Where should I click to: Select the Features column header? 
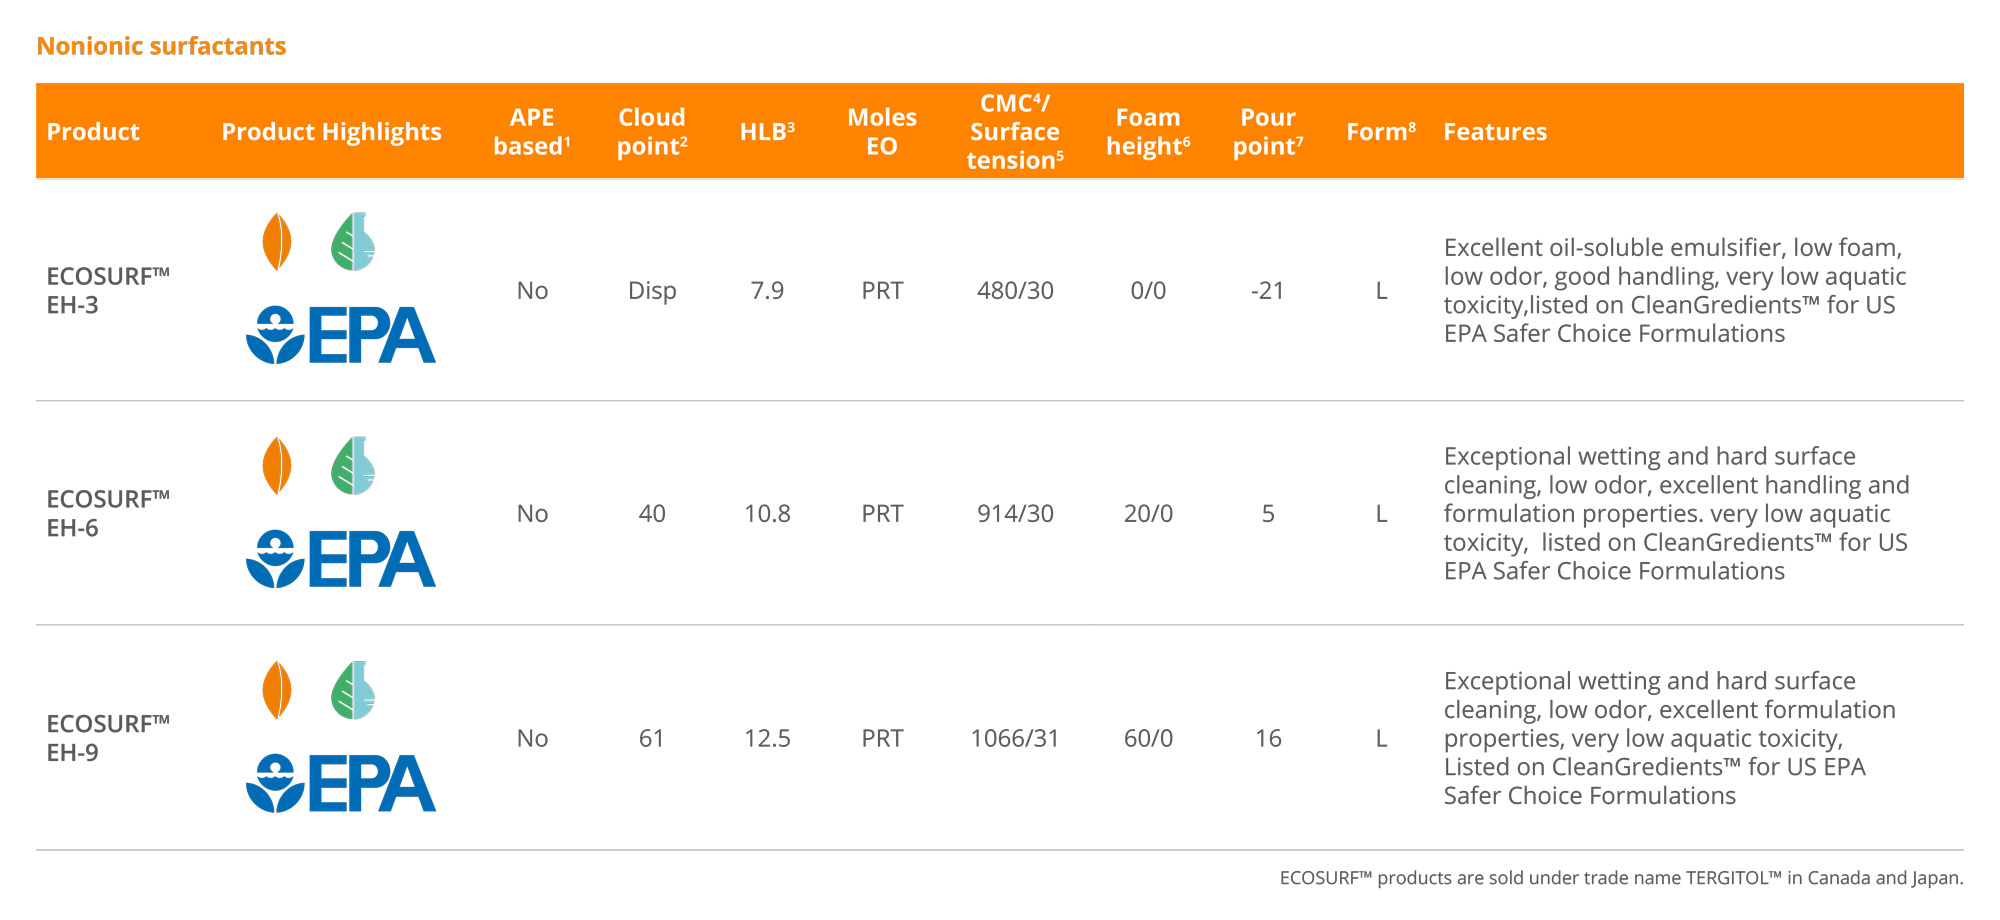(x=1495, y=132)
